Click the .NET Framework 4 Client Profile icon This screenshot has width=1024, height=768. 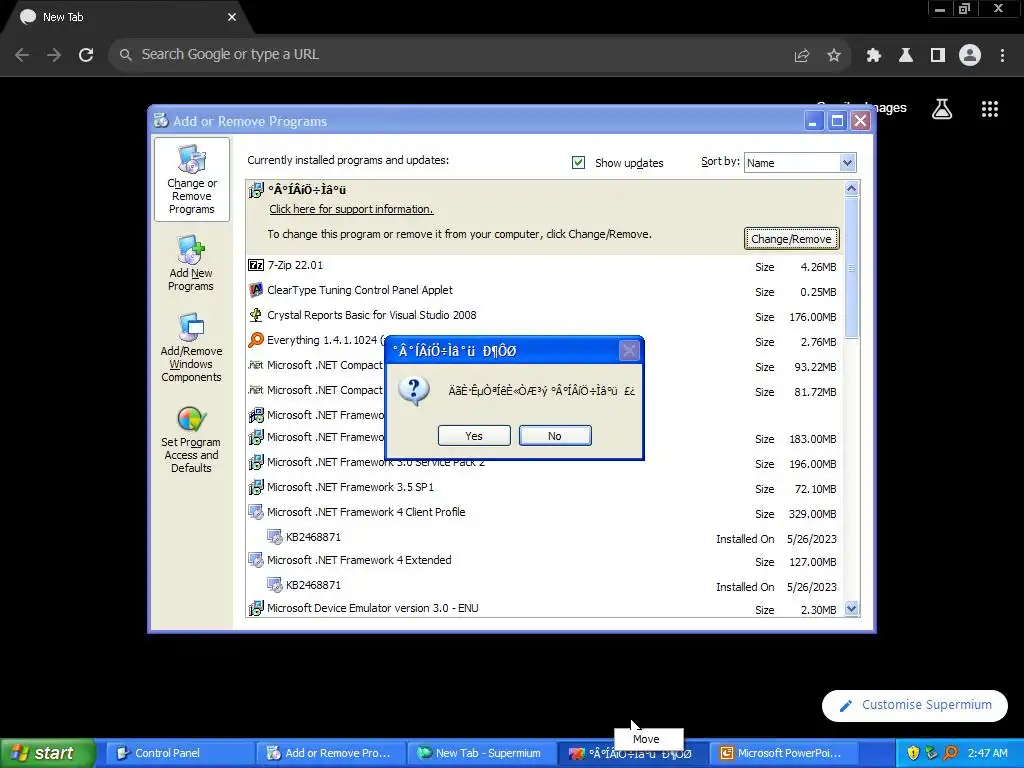(256, 512)
